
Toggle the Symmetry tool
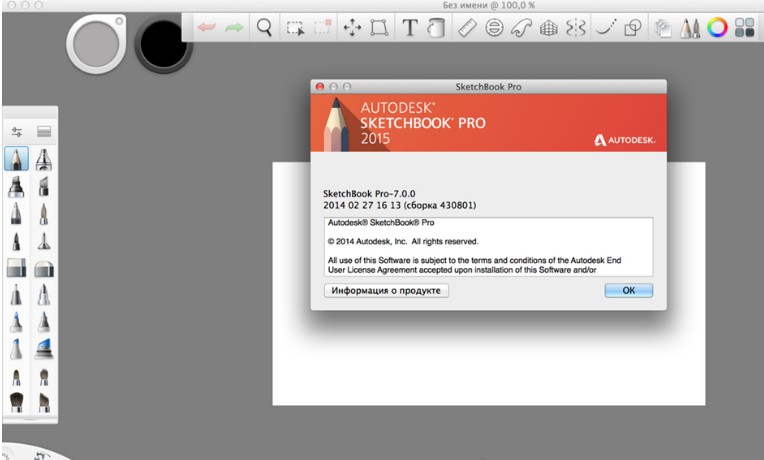tap(575, 28)
